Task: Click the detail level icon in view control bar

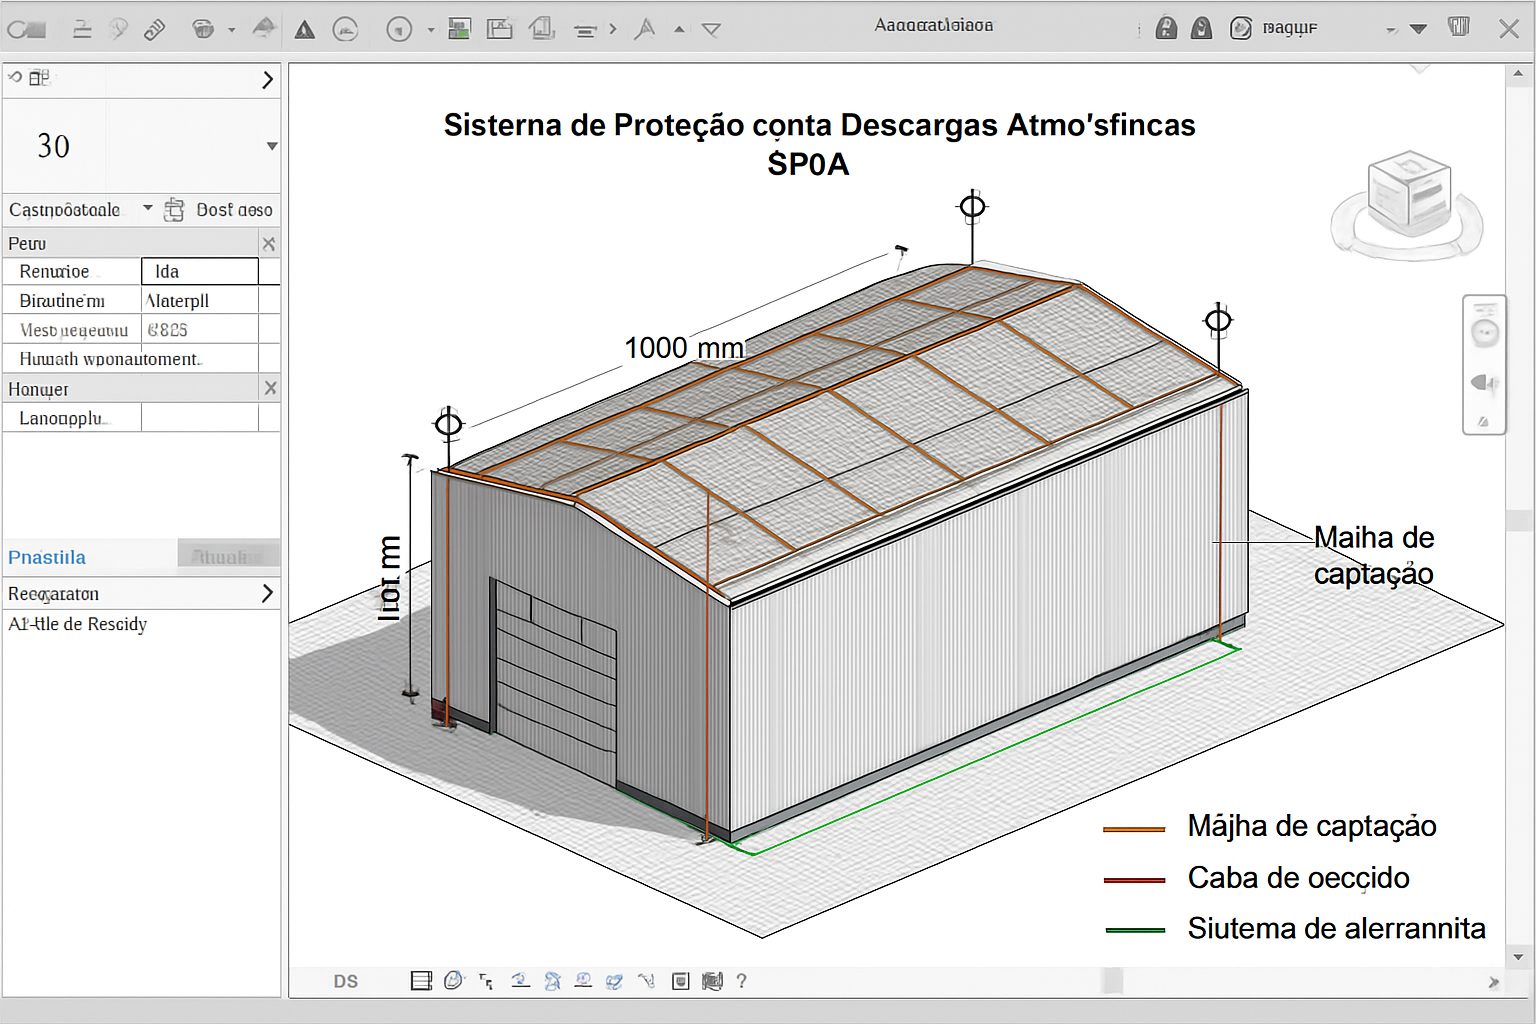Action: click(x=422, y=981)
